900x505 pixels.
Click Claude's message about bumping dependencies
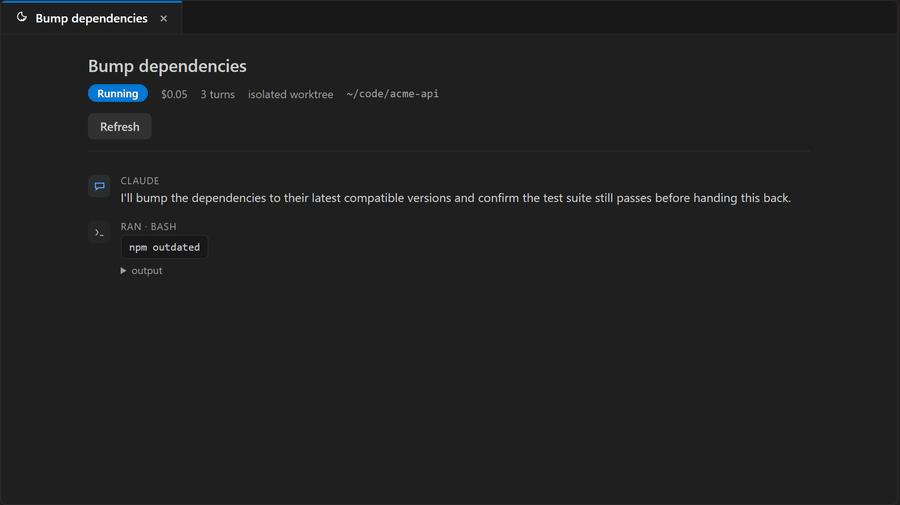pos(455,198)
